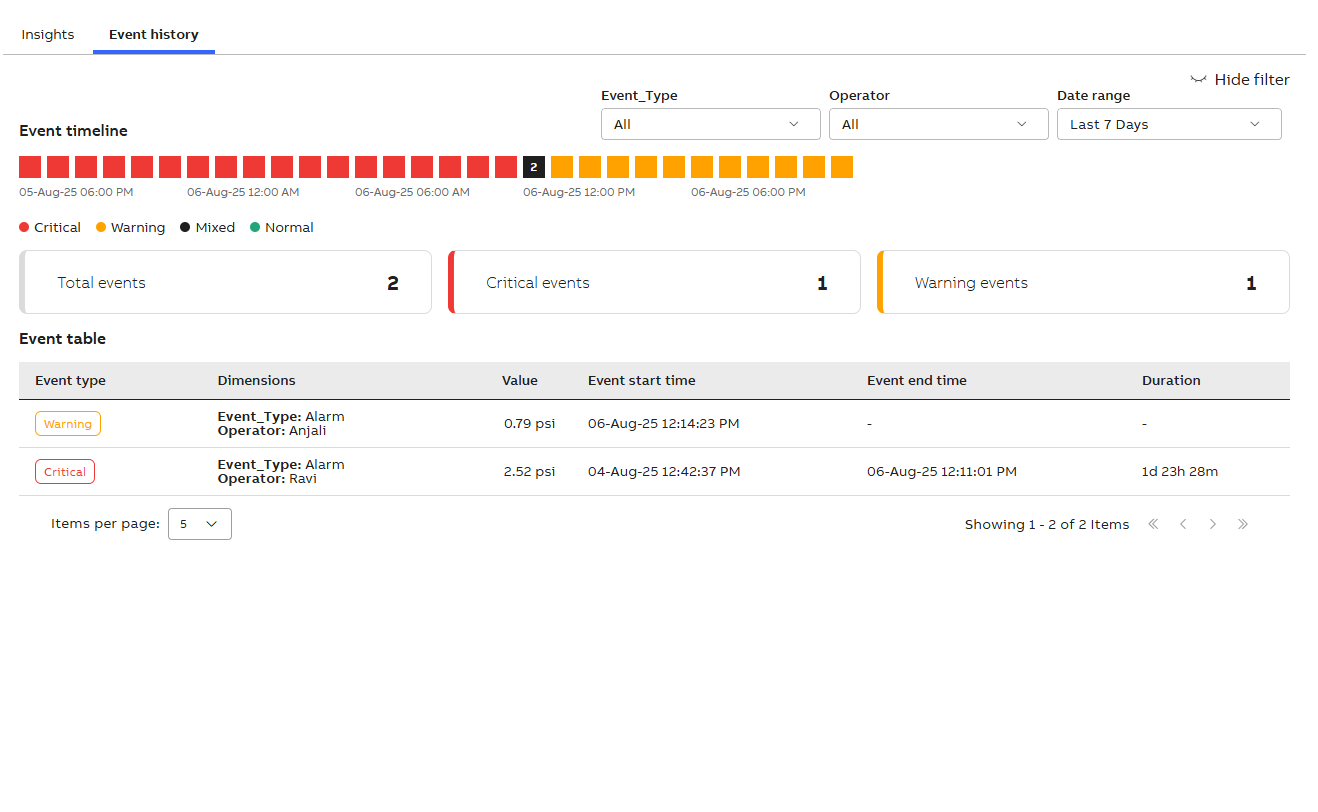Open the Date range Last 7 Days dropdown

point(1168,125)
